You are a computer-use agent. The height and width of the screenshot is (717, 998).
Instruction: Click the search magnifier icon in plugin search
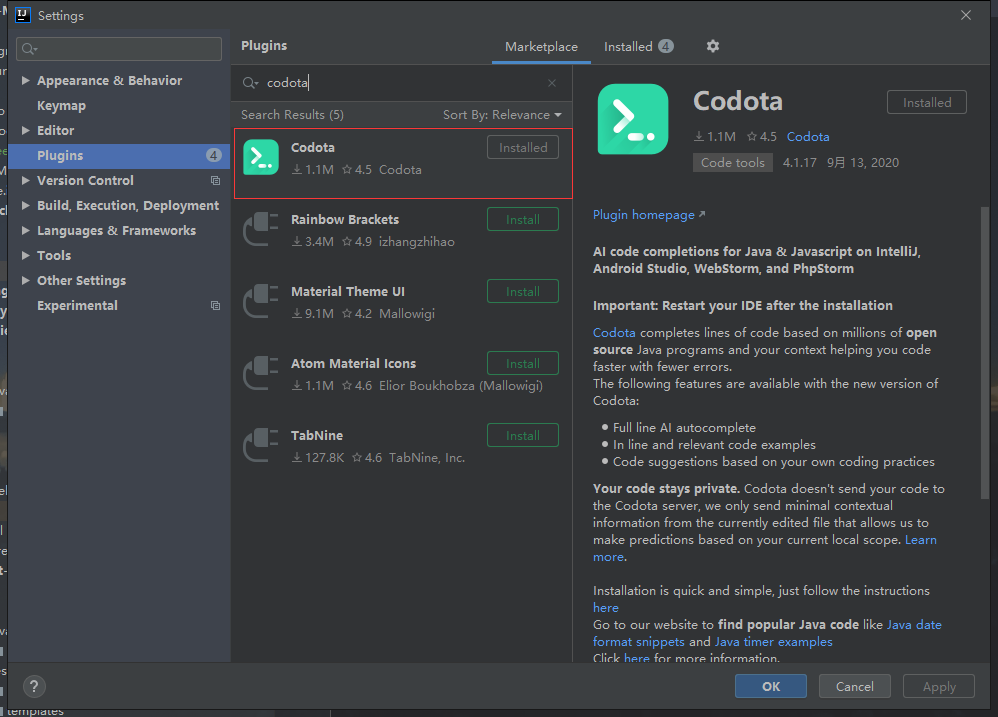point(250,83)
